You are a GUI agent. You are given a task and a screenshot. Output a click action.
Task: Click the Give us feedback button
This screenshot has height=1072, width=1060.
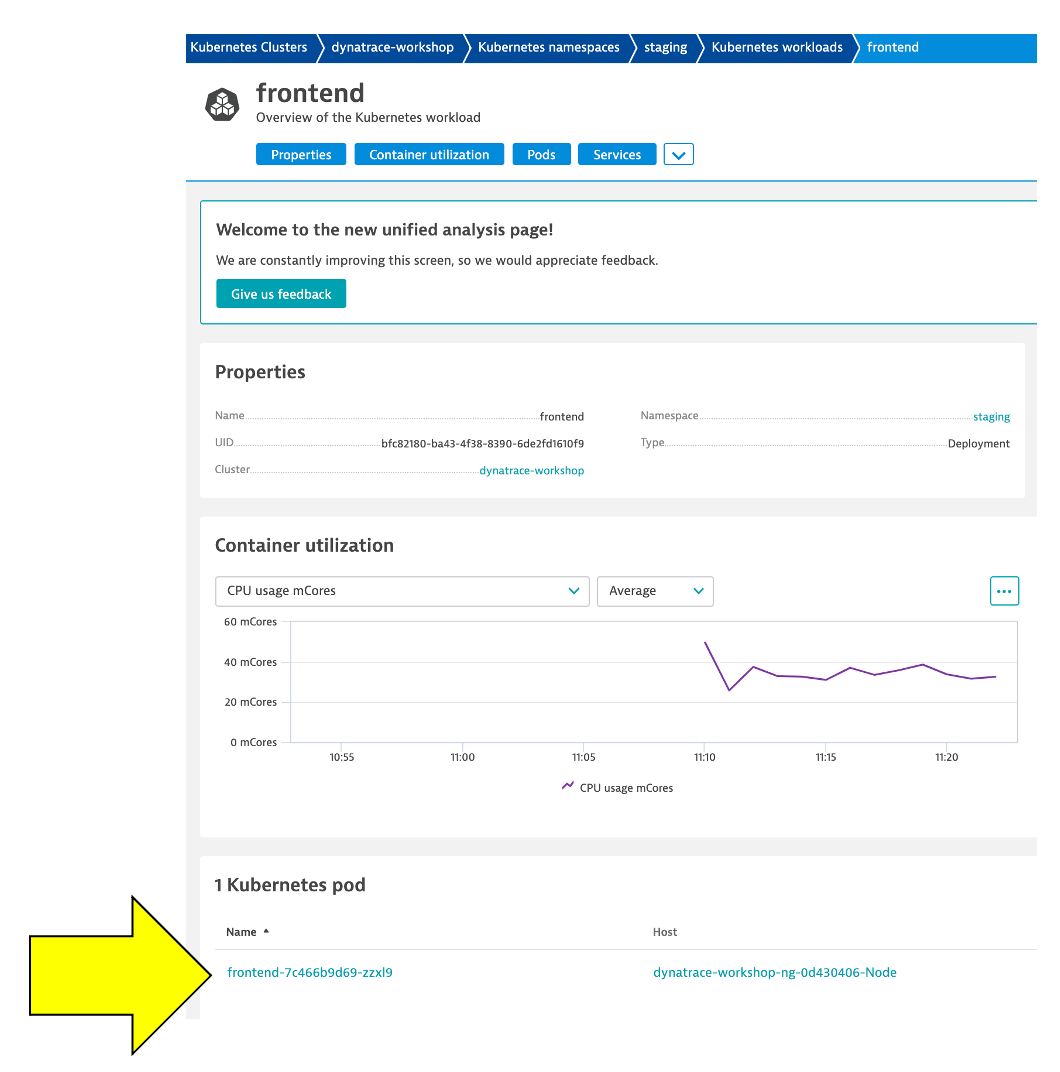281,294
